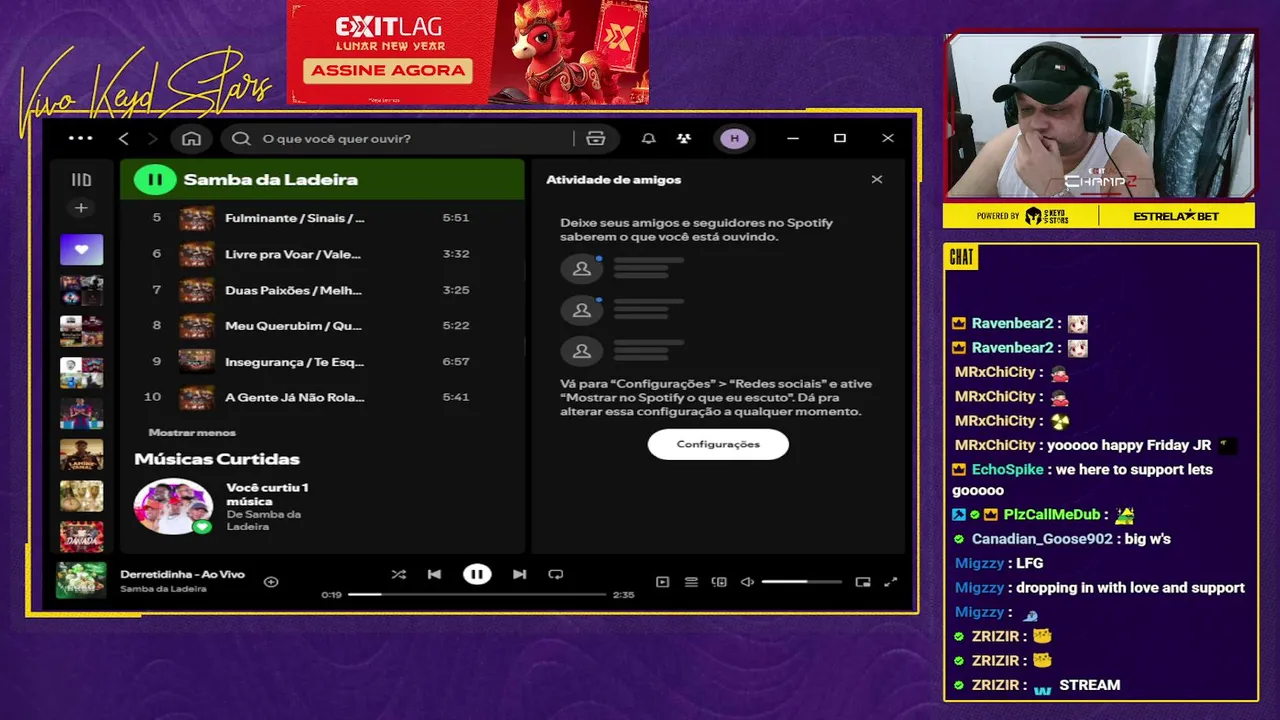Image resolution: width=1280 pixels, height=720 pixels.
Task: Toggle repeat mode
Action: 556,574
